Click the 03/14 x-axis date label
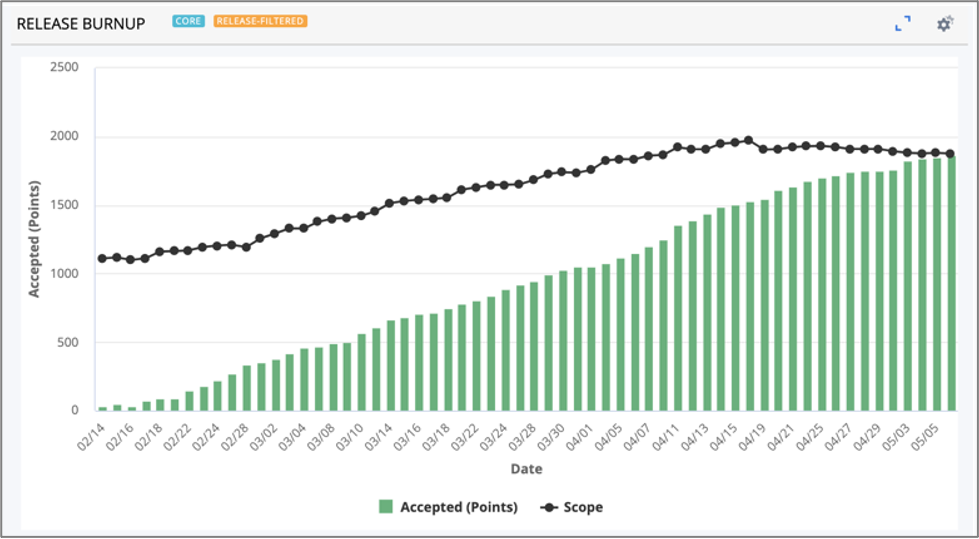979x539 pixels. click(380, 438)
